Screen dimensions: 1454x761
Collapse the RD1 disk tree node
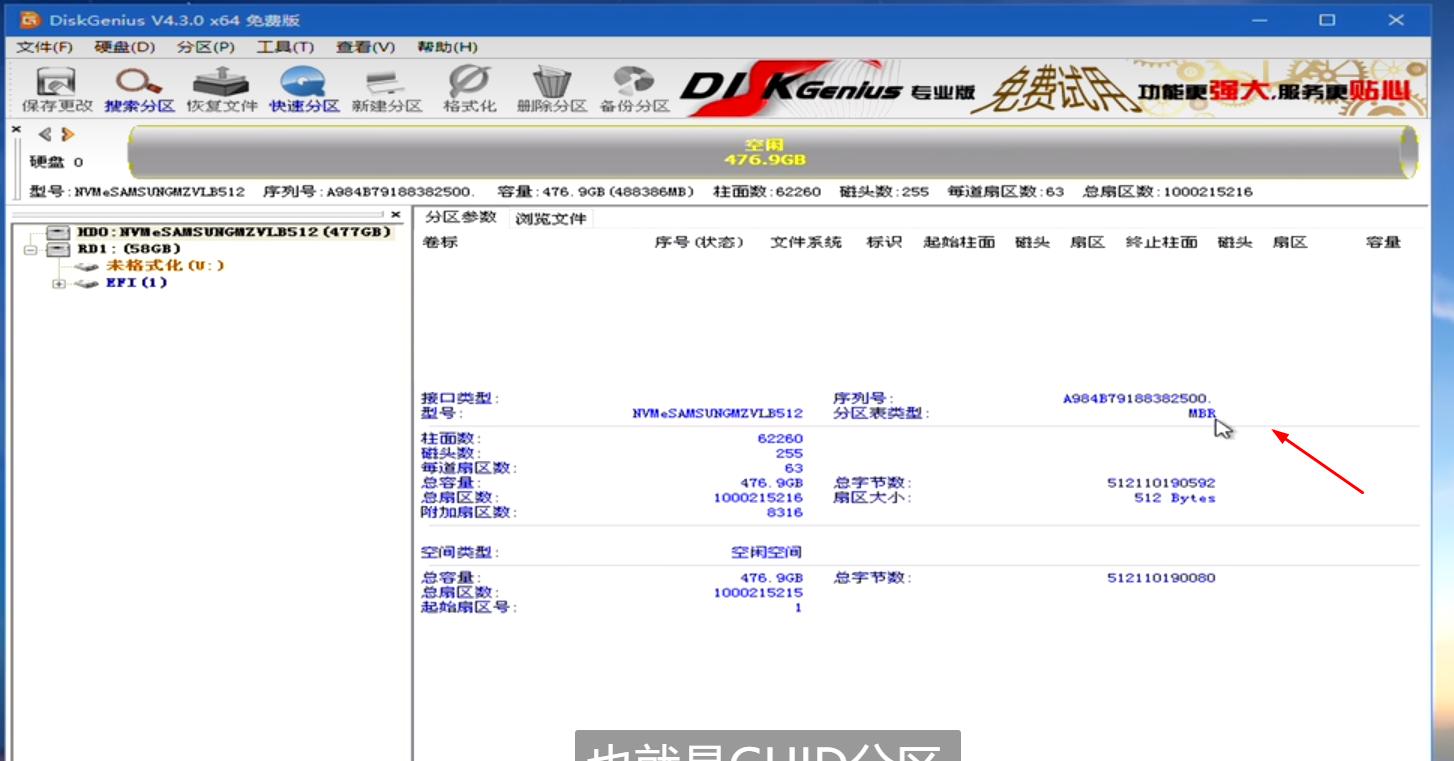(31, 249)
